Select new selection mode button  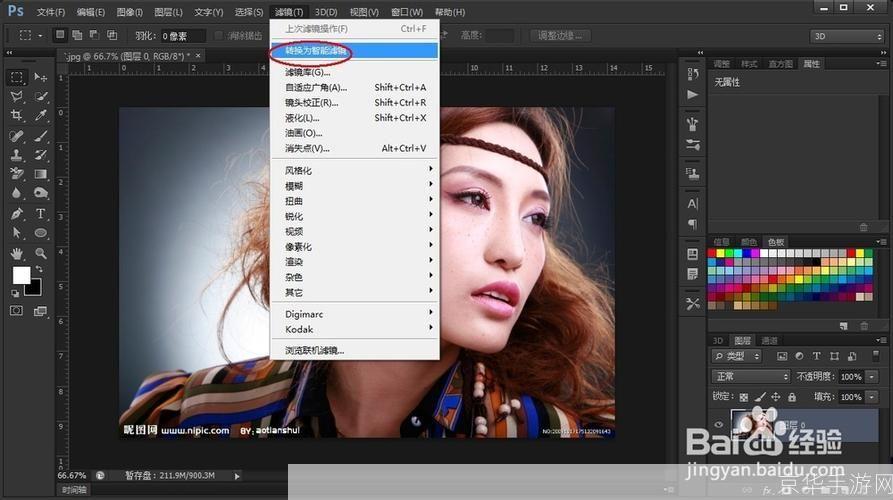click(x=60, y=35)
